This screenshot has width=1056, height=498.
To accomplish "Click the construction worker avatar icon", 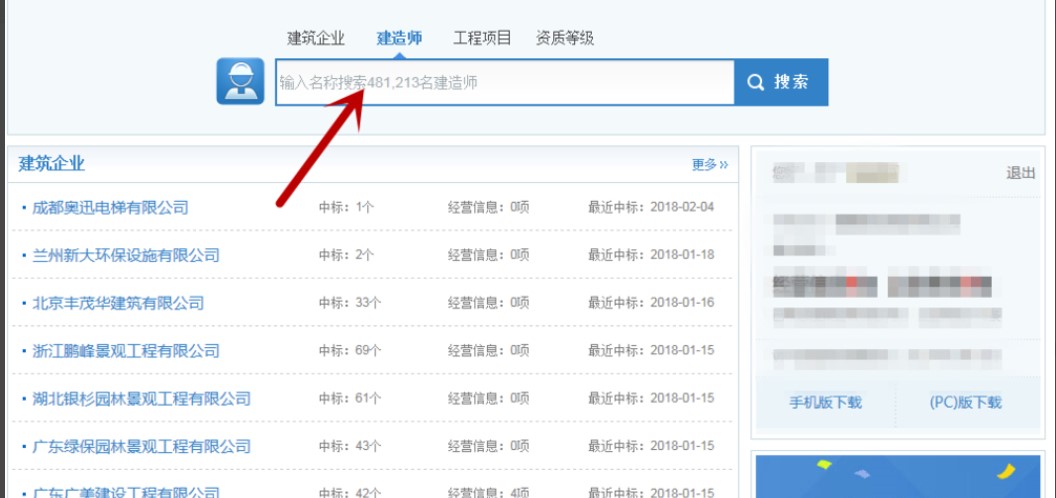I will (240, 81).
